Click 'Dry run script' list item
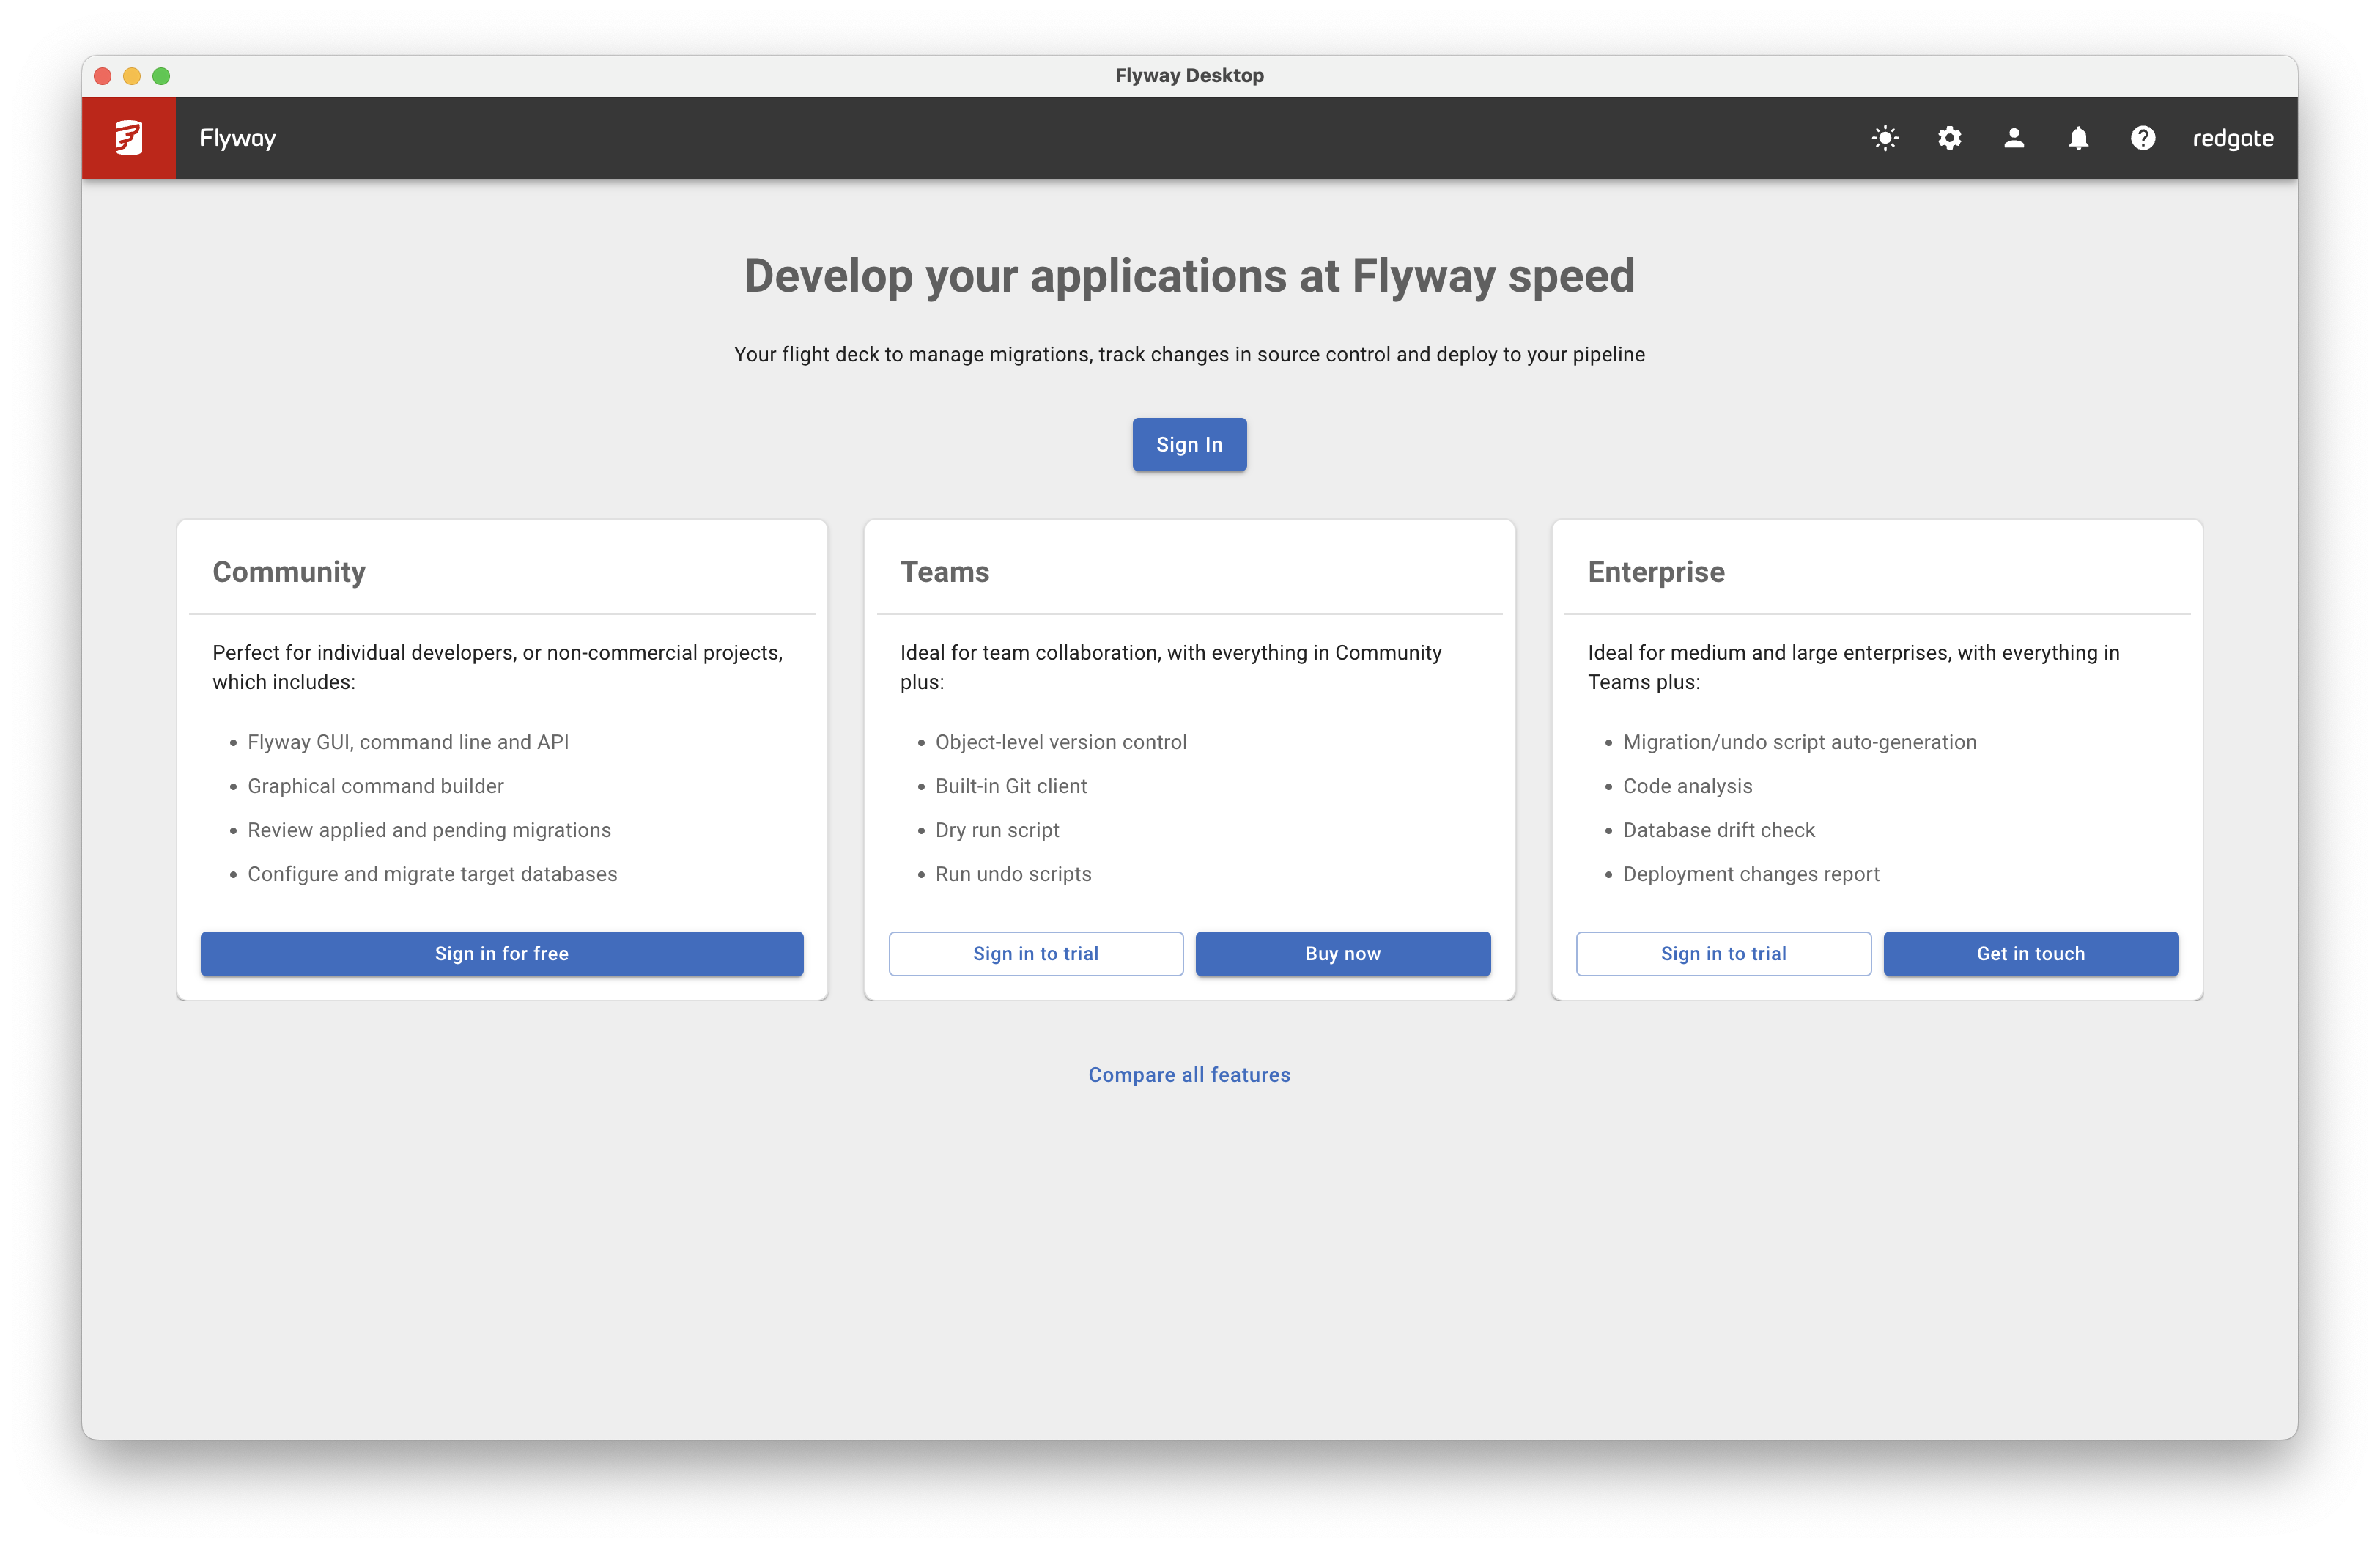Image resolution: width=2380 pixels, height=1548 pixels. pyautogui.click(x=997, y=830)
